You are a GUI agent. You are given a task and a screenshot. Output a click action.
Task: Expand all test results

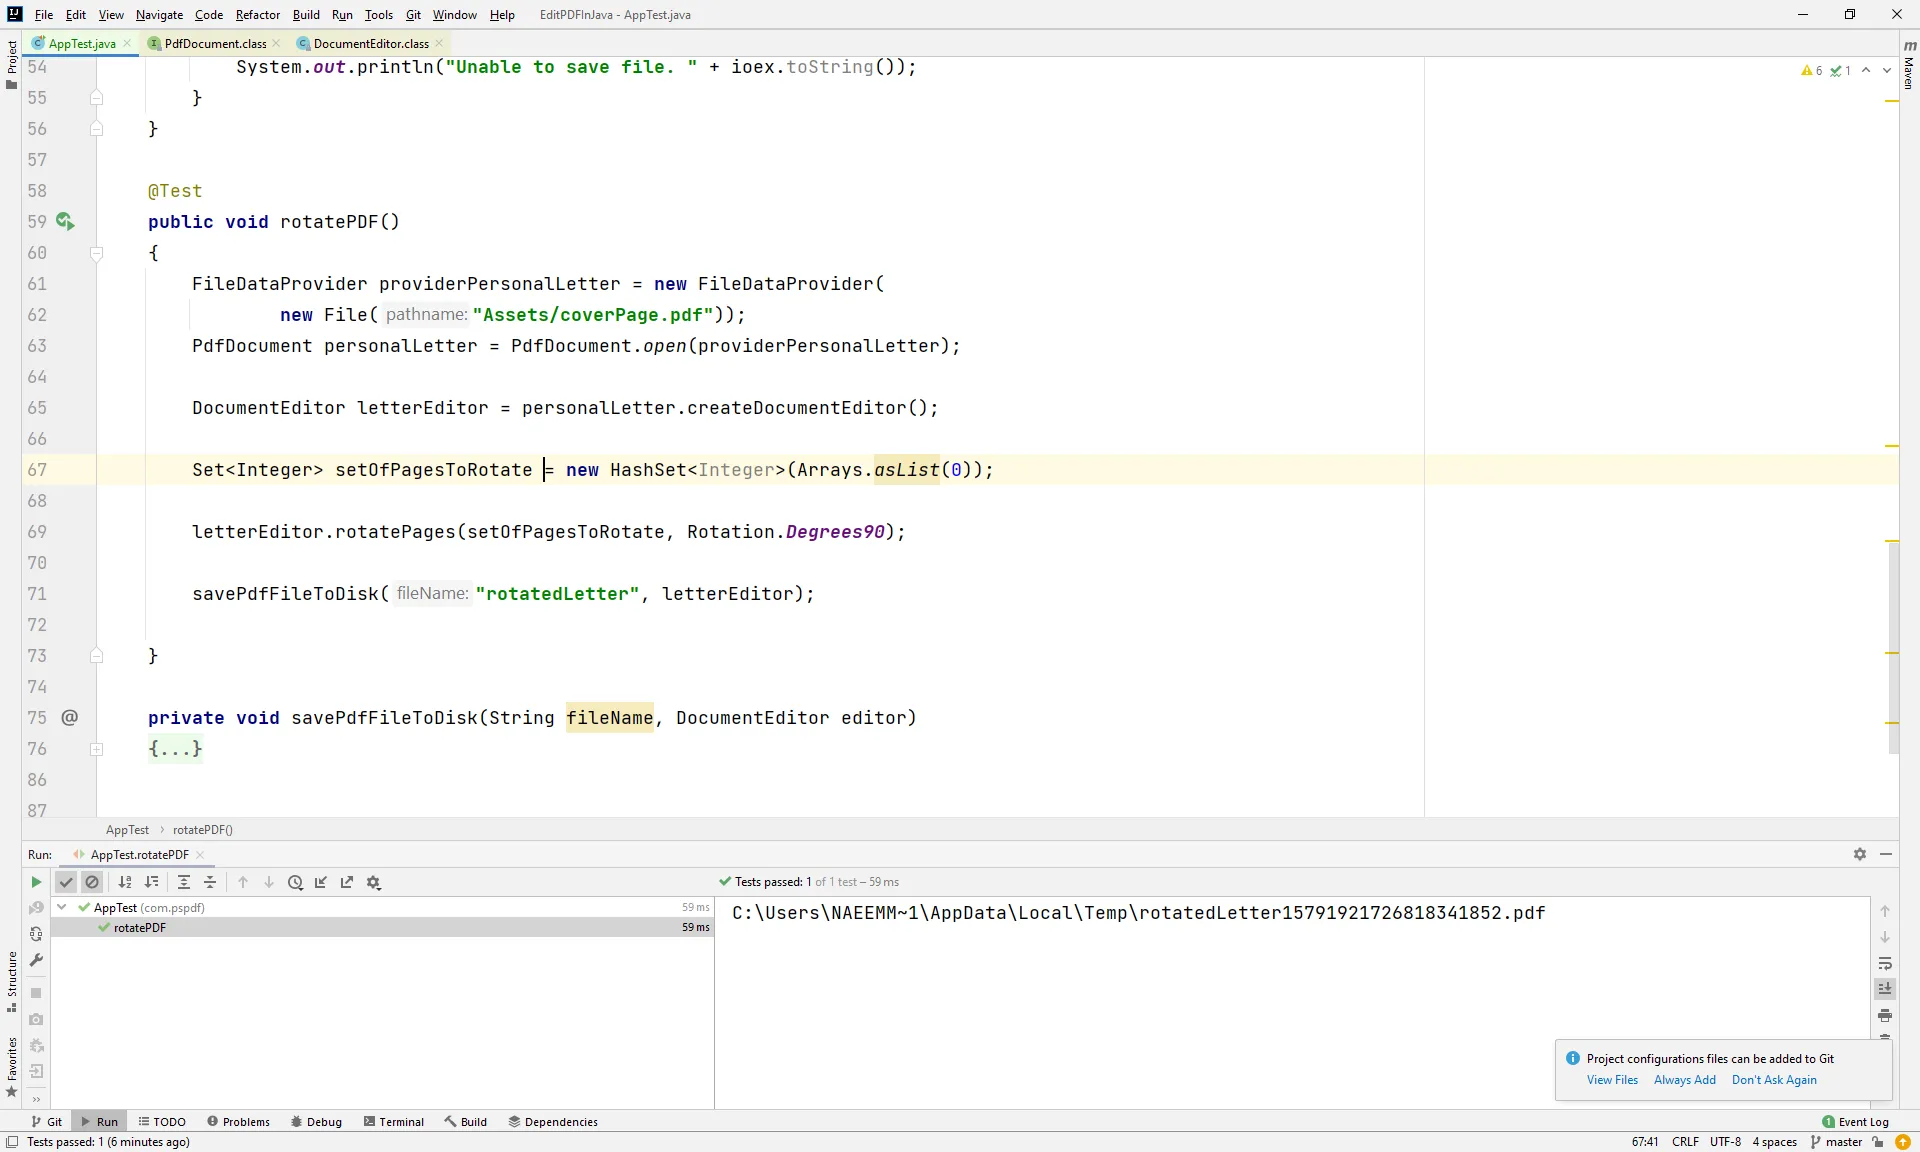(x=184, y=882)
